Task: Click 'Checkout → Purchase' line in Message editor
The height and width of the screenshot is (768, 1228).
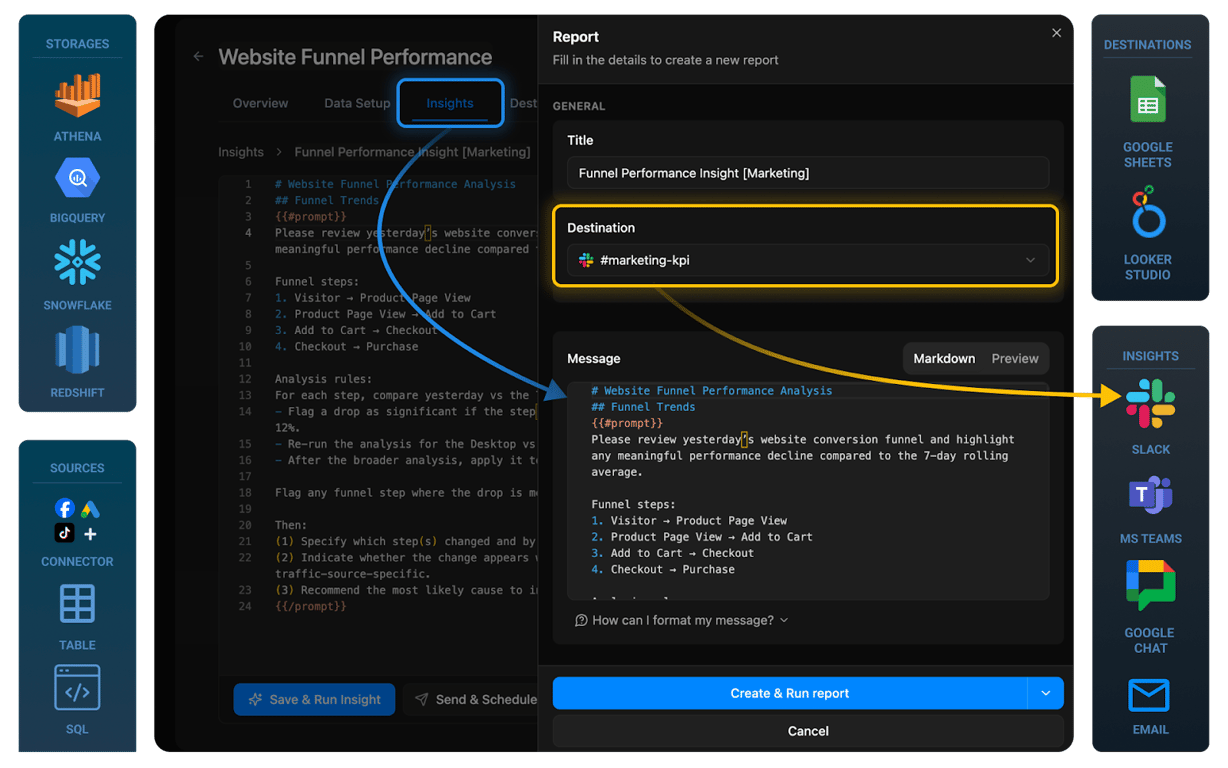Action: click(x=663, y=569)
